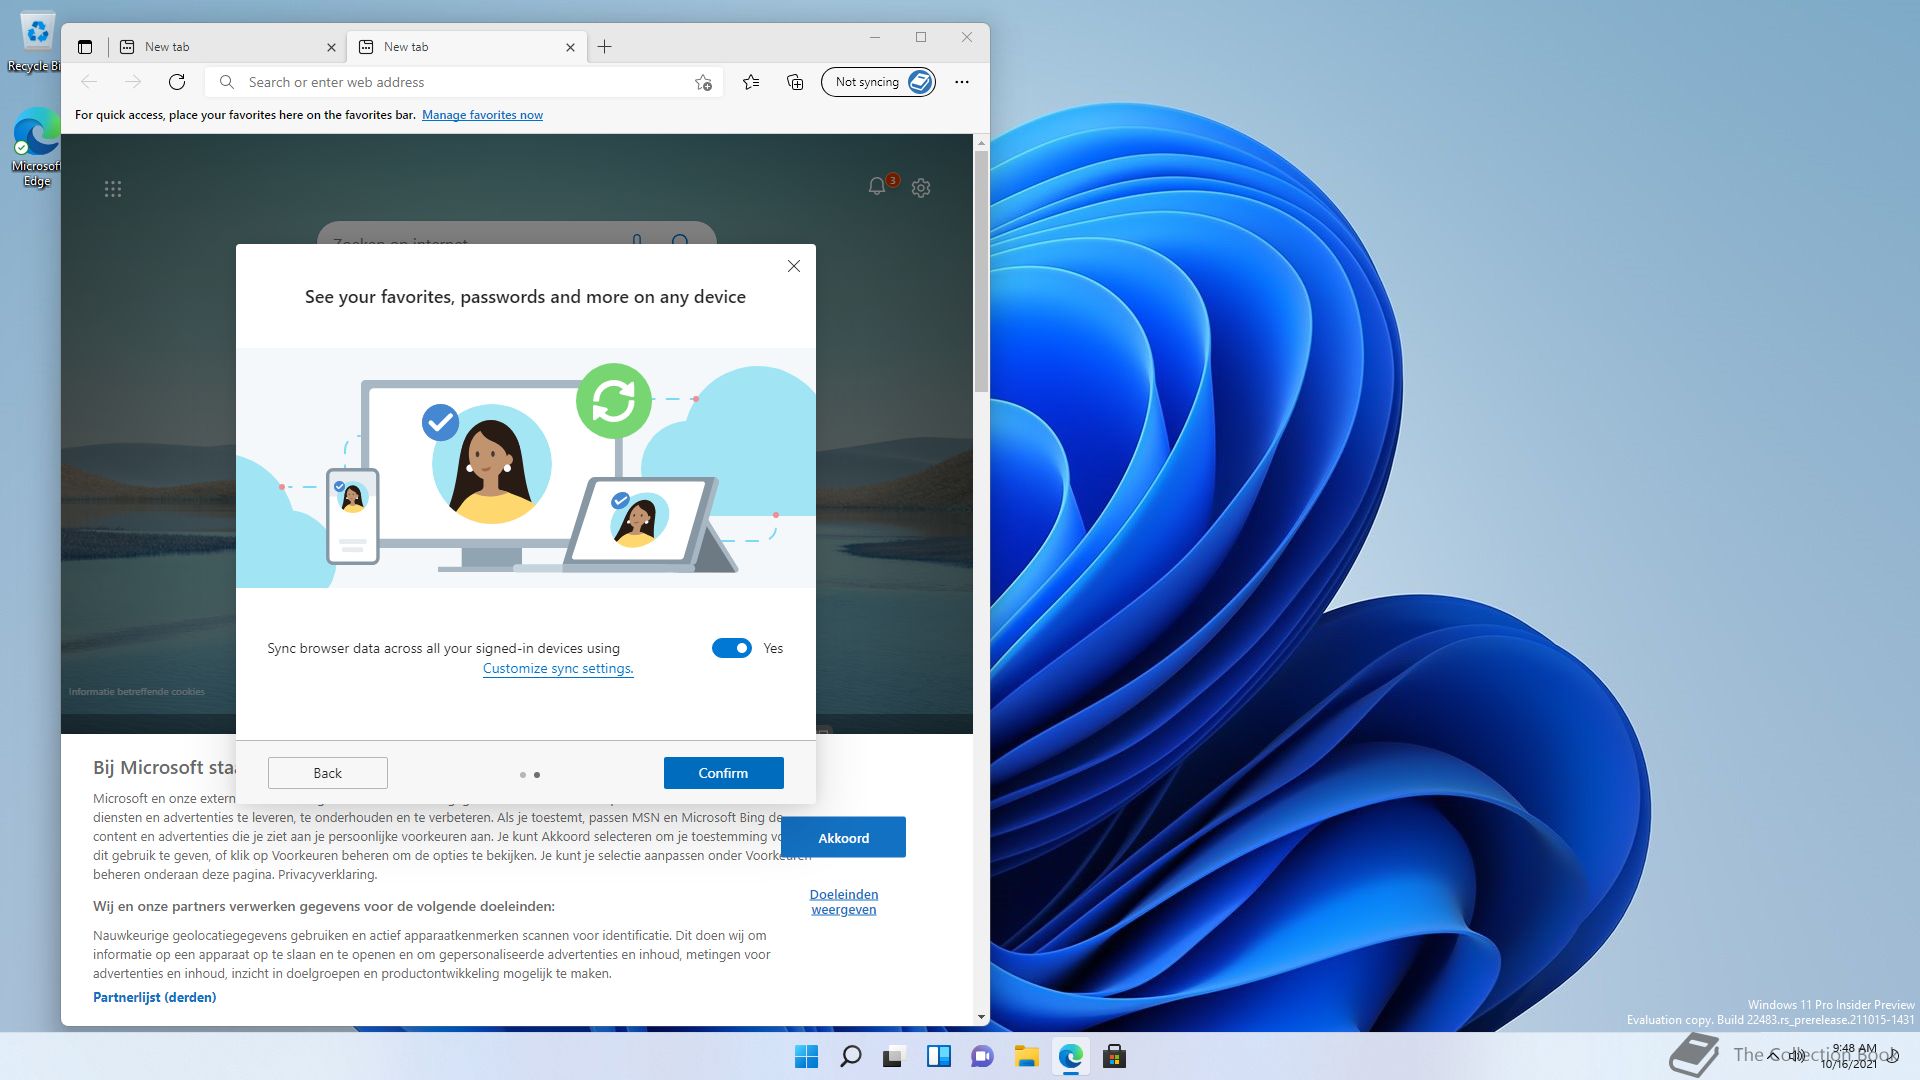Image resolution: width=1920 pixels, height=1080 pixels.
Task: Close the second New tab
Action: (570, 47)
